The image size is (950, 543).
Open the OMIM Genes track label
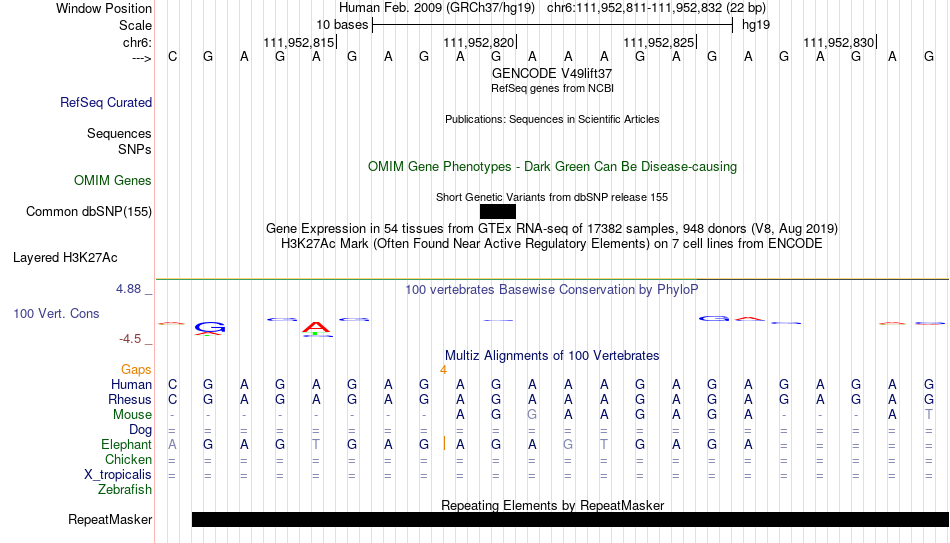(113, 181)
